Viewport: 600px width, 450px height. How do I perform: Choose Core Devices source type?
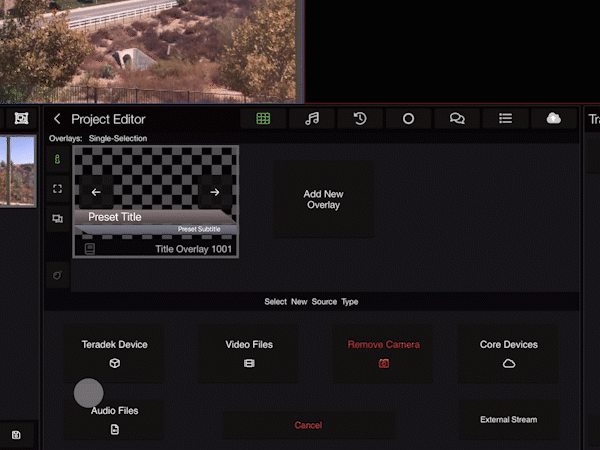(508, 352)
